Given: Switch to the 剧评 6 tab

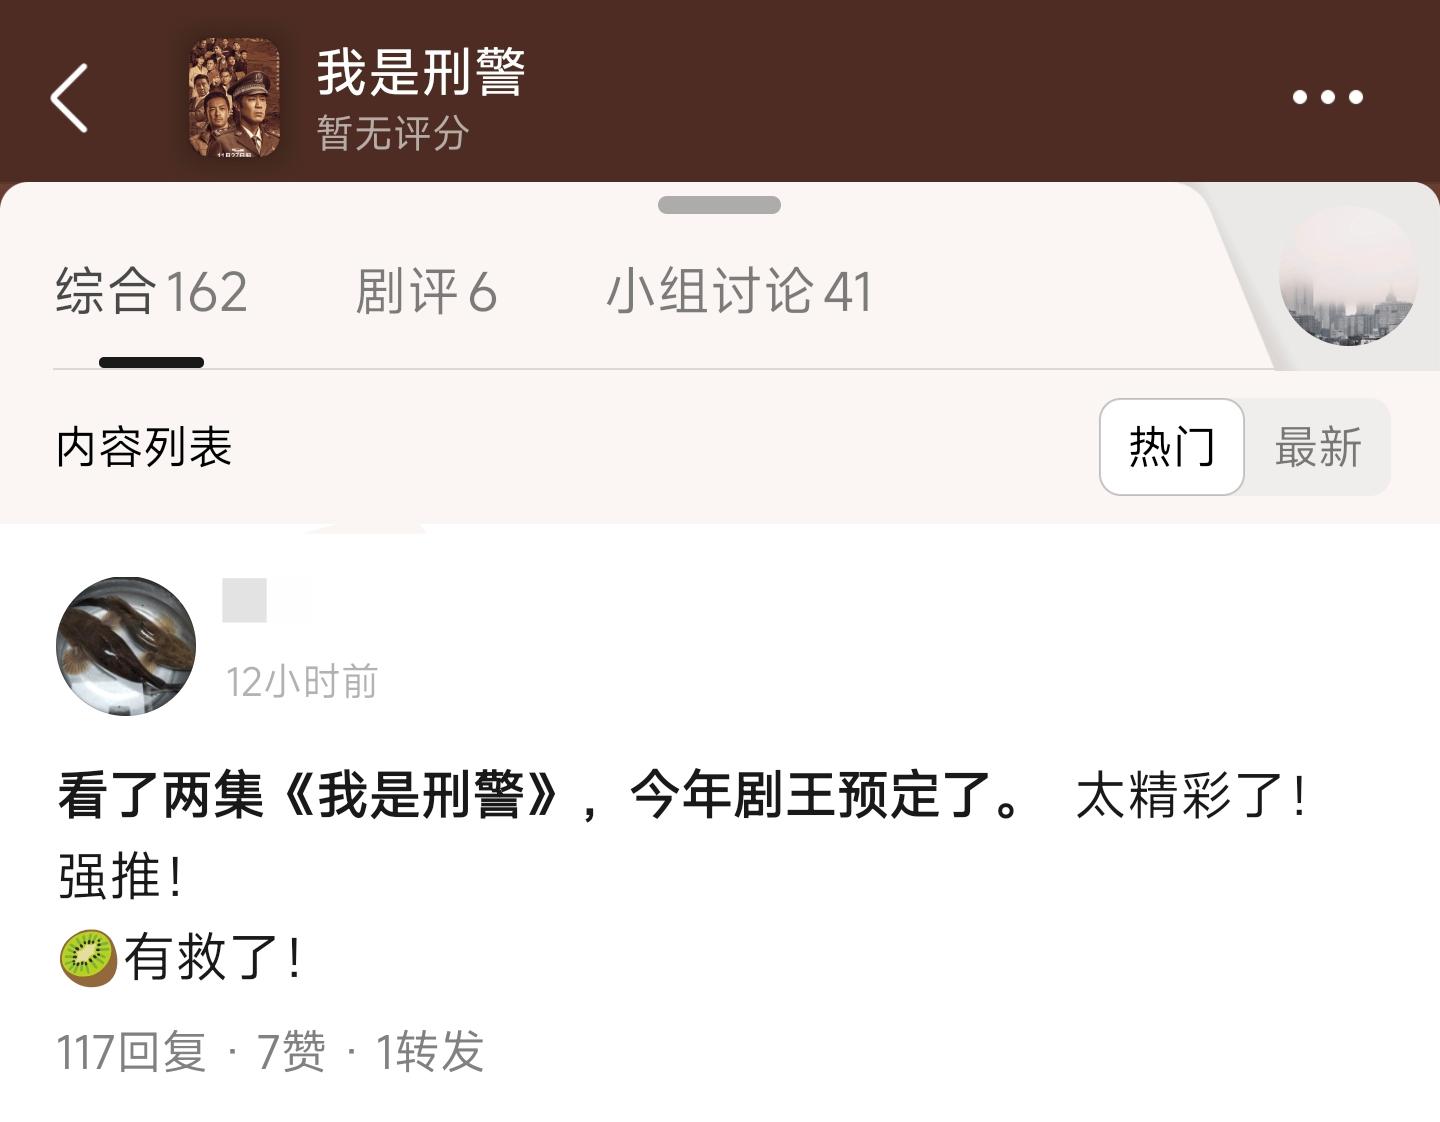Looking at the screenshot, I should click(x=426, y=292).
